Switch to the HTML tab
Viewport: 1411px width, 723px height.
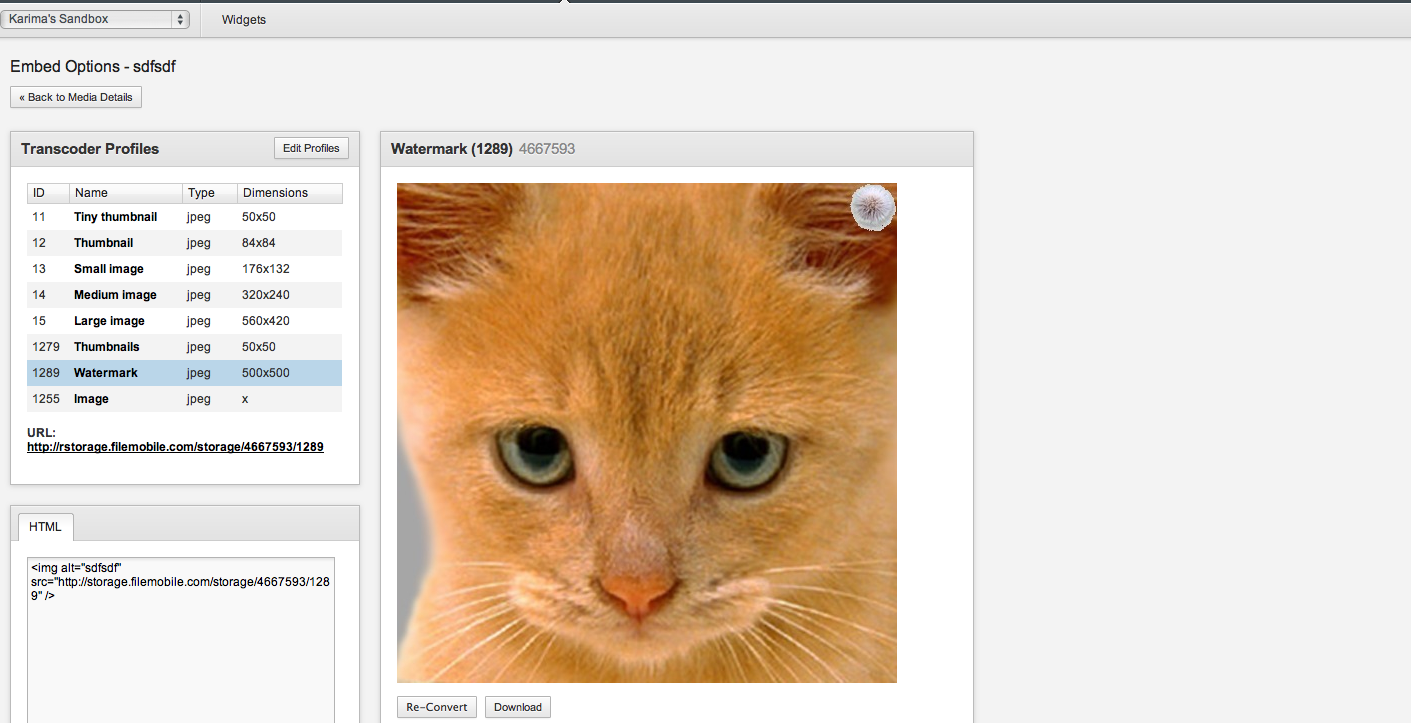(45, 527)
